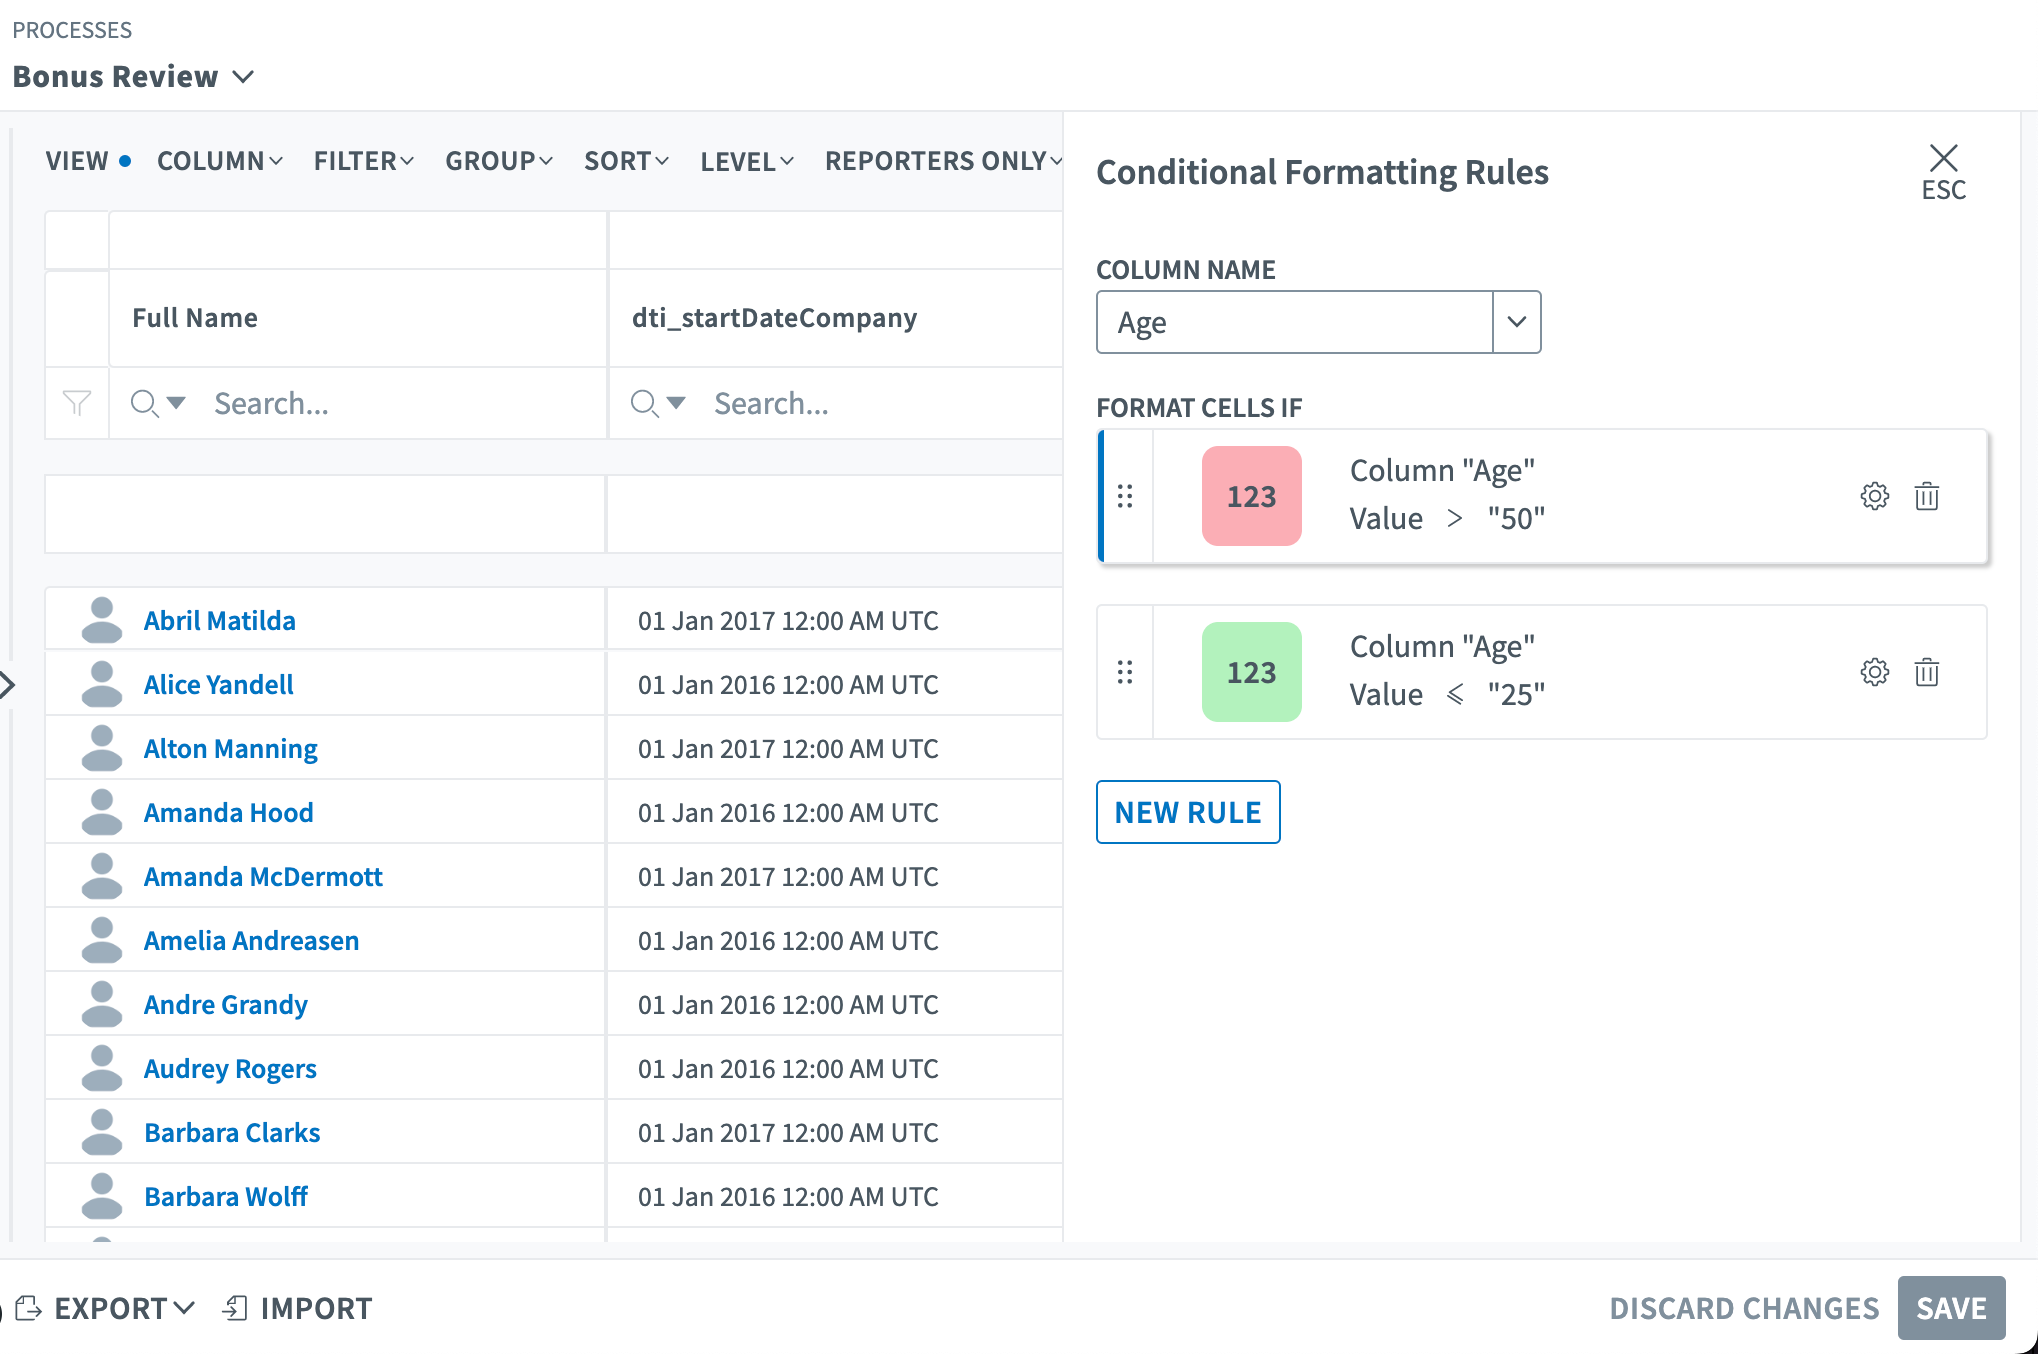Open settings gear for Age > 50 rule
The height and width of the screenshot is (1354, 2038).
point(1874,496)
